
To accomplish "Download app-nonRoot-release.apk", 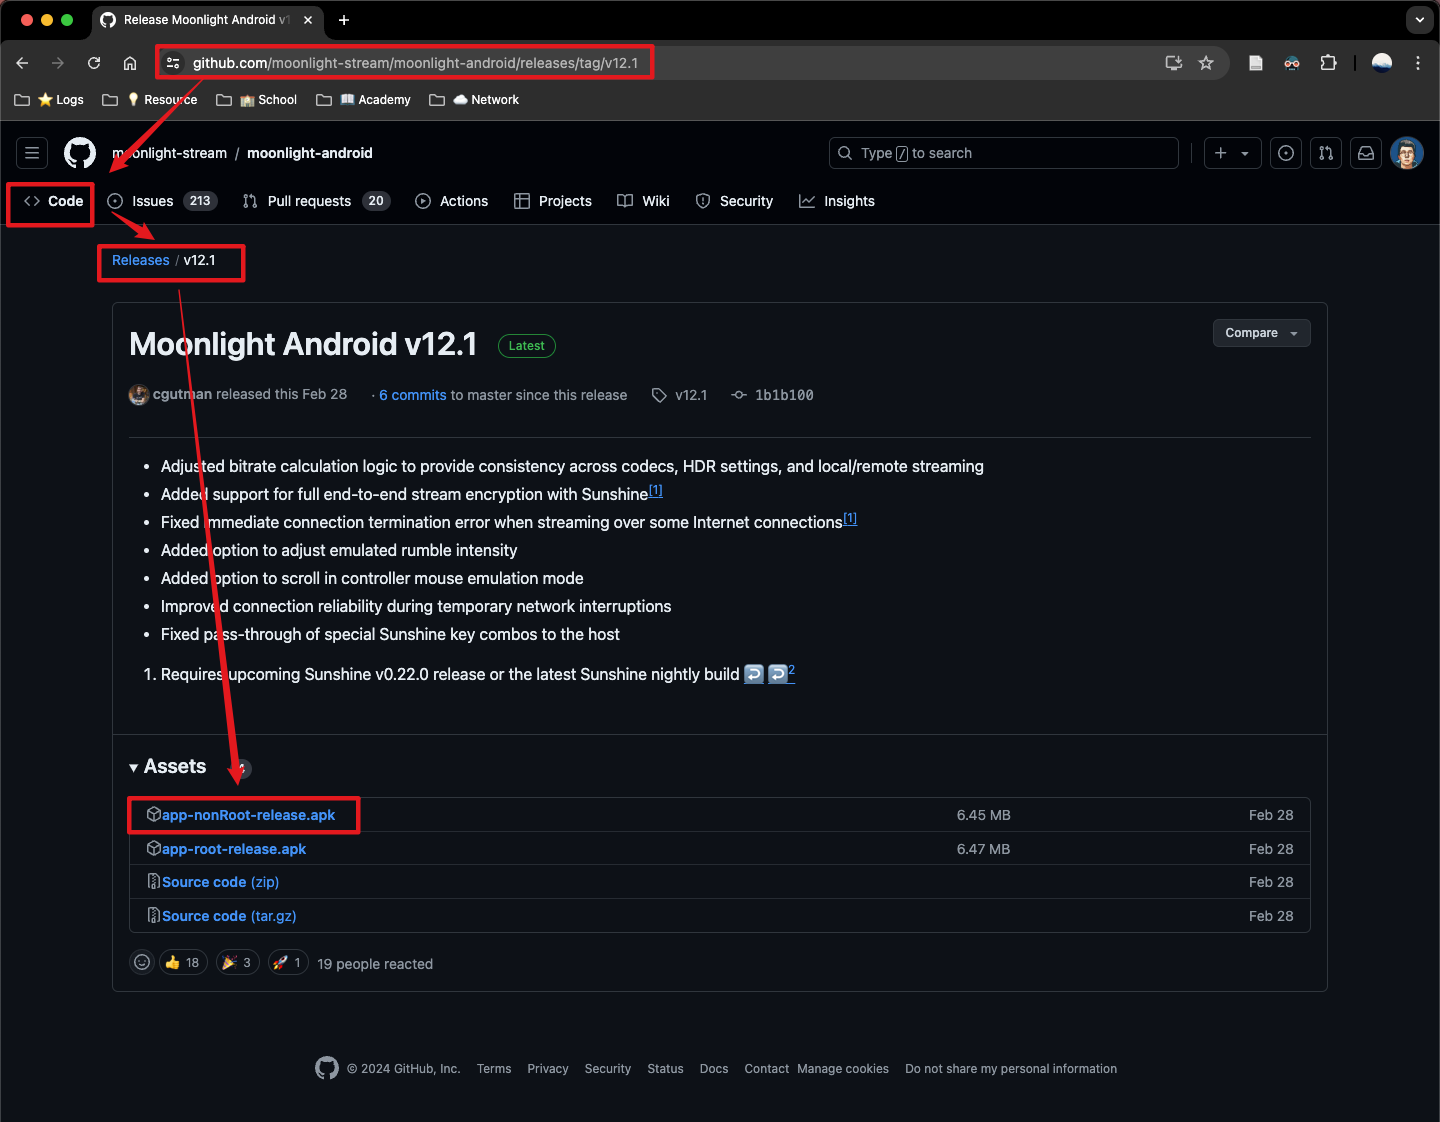I will pyautogui.click(x=247, y=814).
